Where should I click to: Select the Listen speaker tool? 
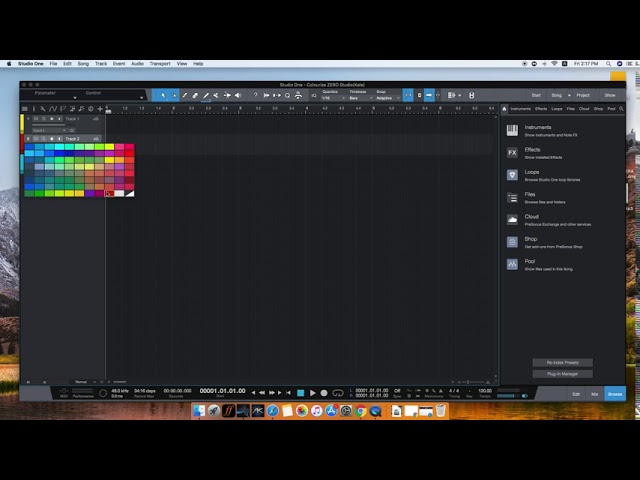click(238, 95)
